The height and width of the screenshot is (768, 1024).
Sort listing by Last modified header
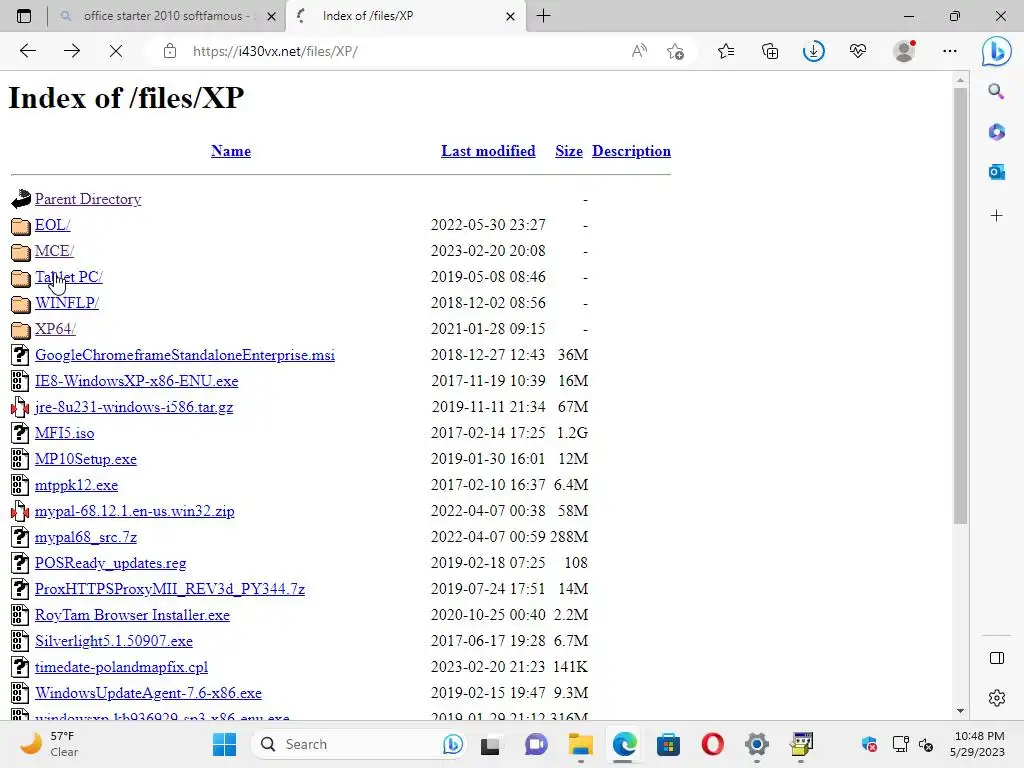(488, 151)
